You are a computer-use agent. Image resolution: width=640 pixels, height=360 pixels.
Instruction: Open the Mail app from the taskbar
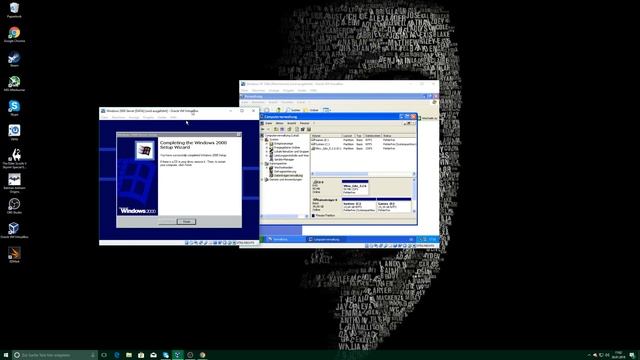pos(153,355)
